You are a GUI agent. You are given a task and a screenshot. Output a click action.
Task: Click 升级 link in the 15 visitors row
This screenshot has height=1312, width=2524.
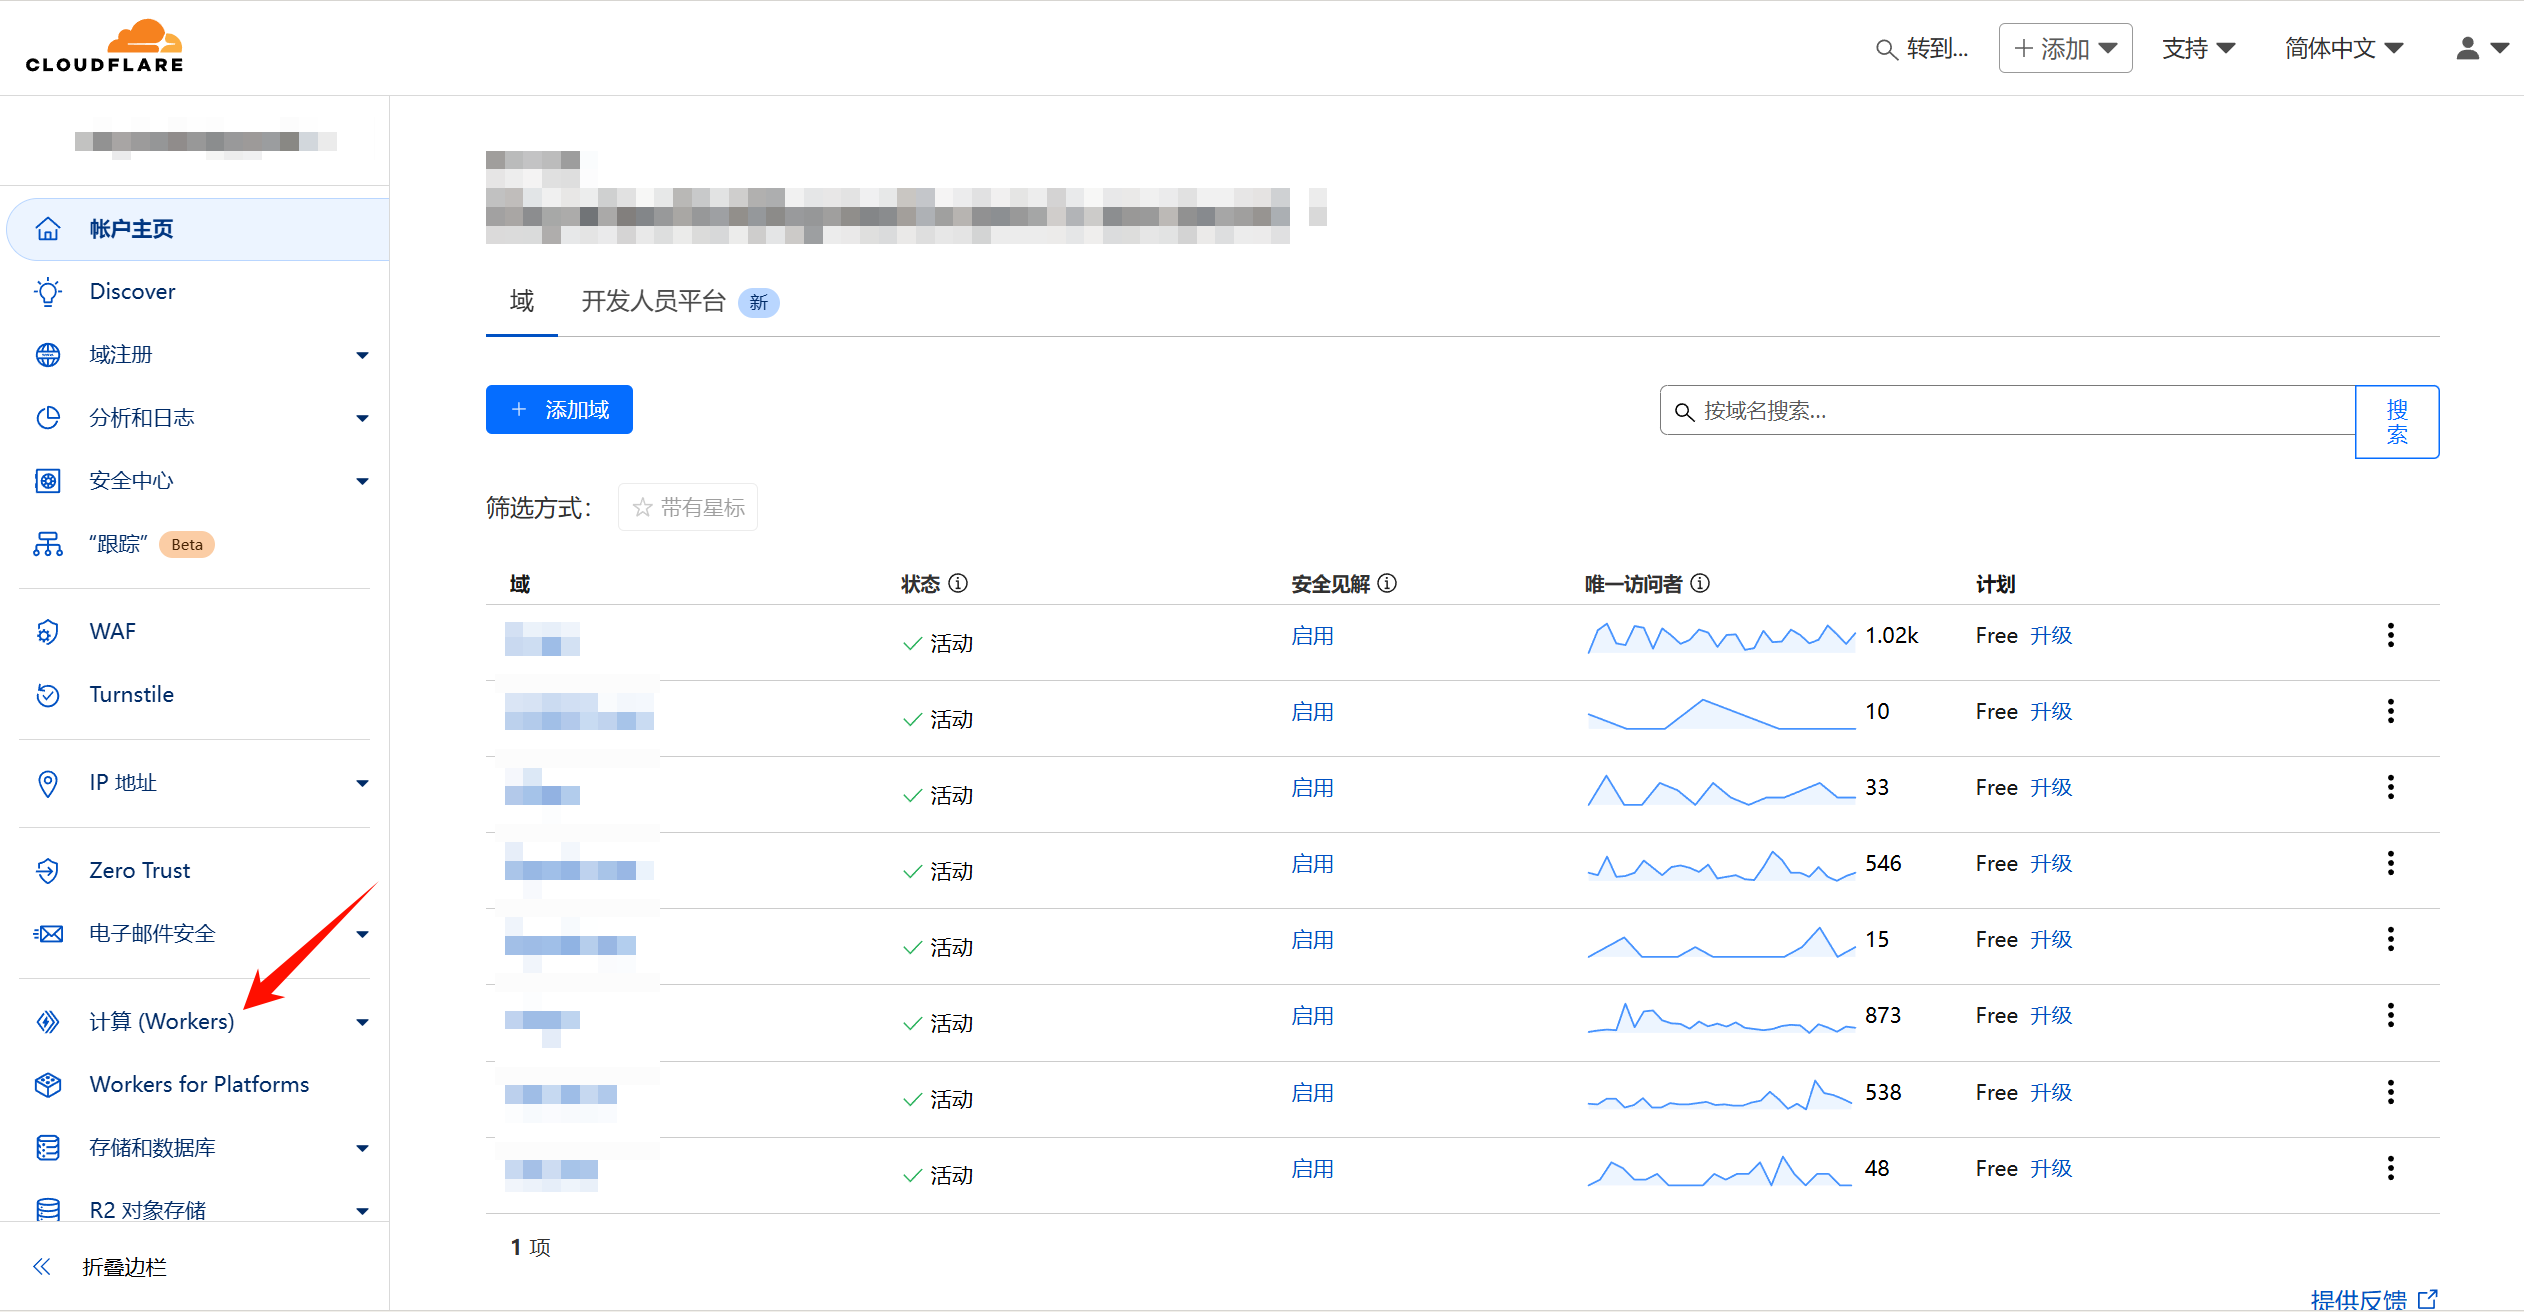(x=2051, y=940)
